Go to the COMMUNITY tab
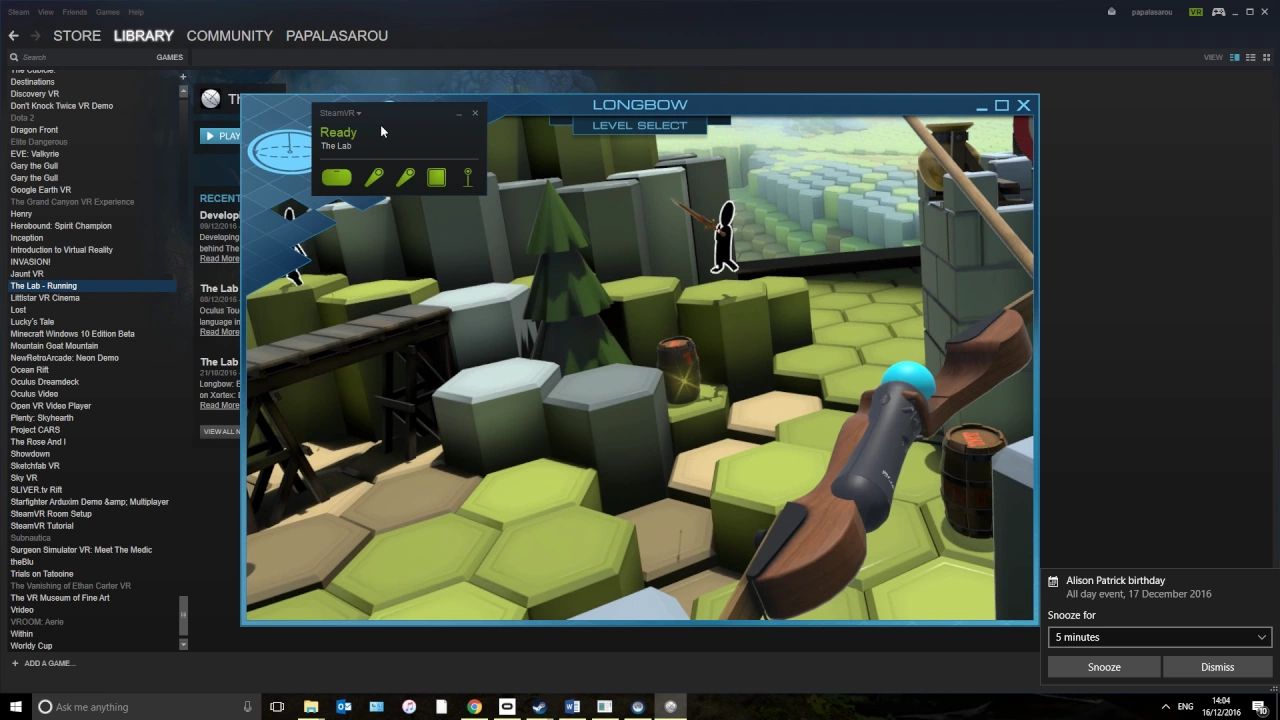1280x720 pixels. coord(229,36)
